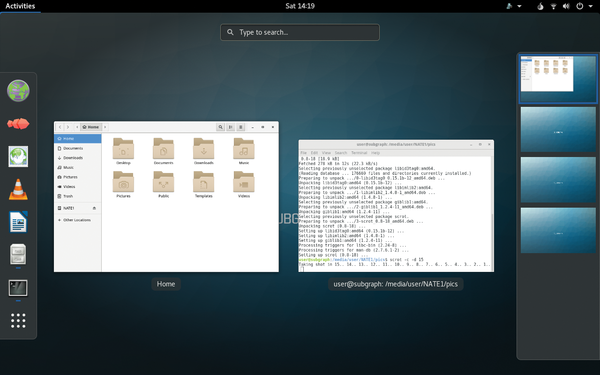The height and width of the screenshot is (375, 600).
Task: Click the leftmost tray icon in top bar
Action: [x=509, y=6]
